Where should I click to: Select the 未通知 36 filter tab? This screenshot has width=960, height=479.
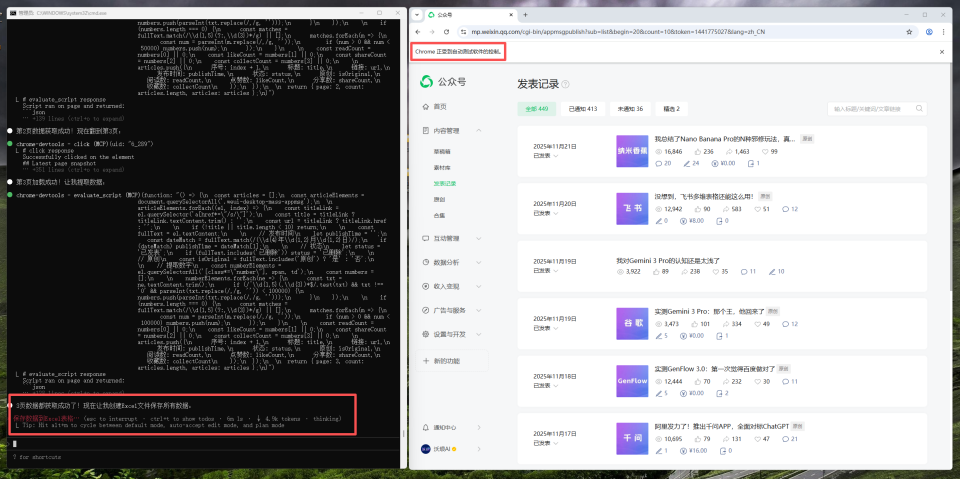[630, 109]
